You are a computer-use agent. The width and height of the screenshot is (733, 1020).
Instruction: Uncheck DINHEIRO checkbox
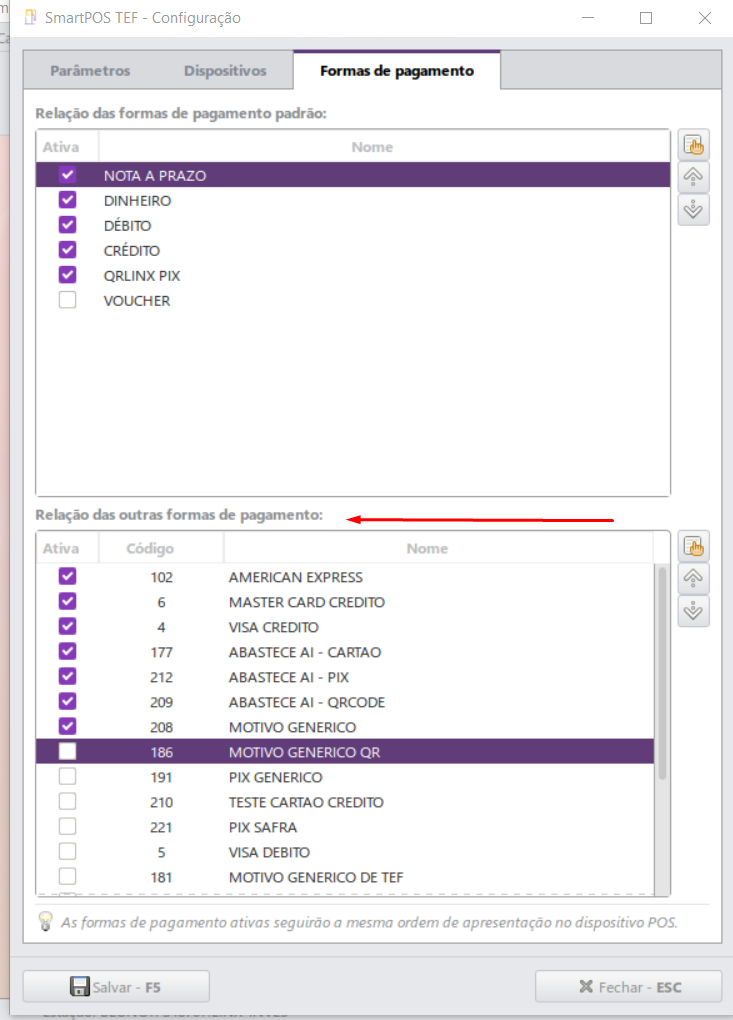[x=67, y=200]
